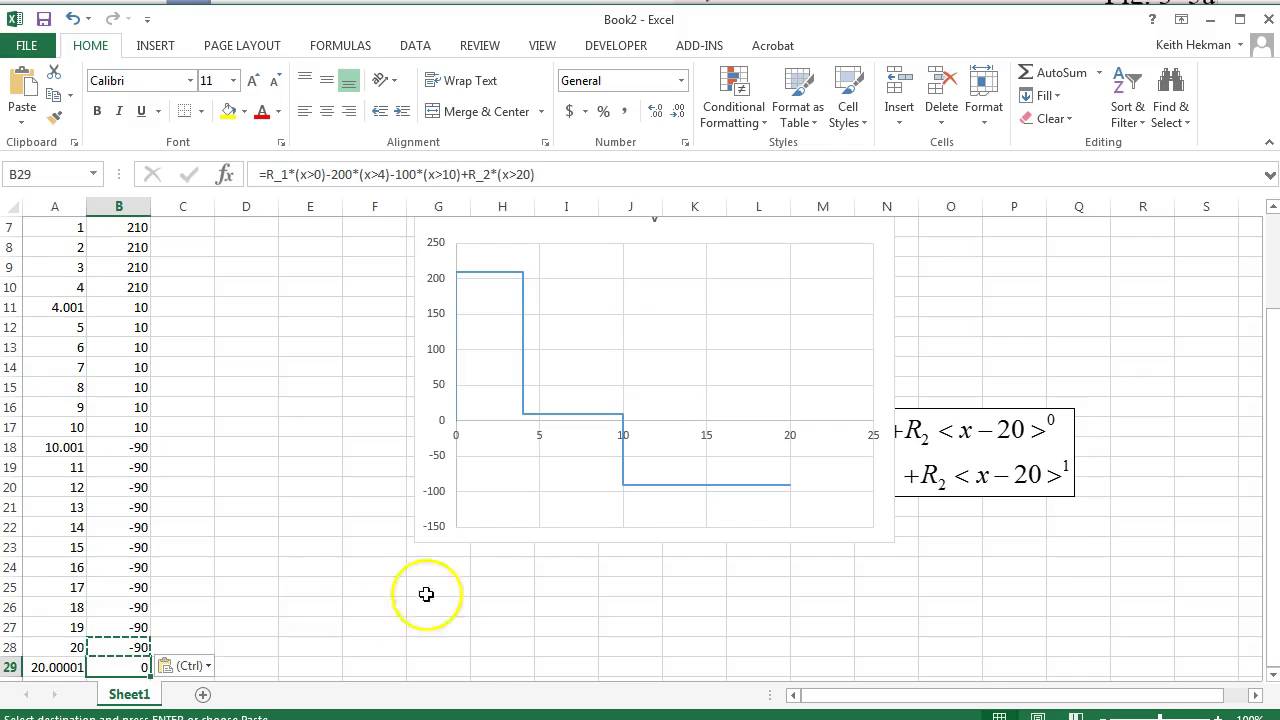Switch to the FORMULAS tab

point(340,45)
